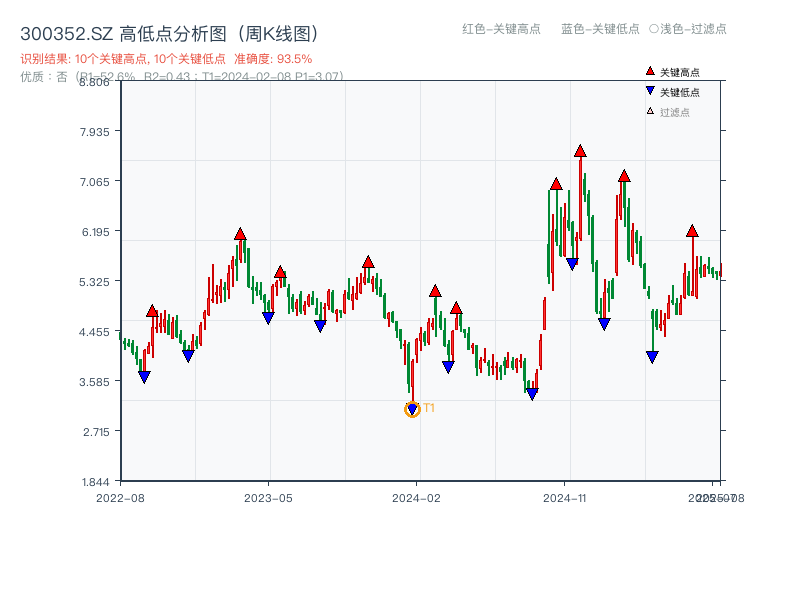
Task: Select the red high marker just above 7.065 in late 2024
Action: point(556,184)
